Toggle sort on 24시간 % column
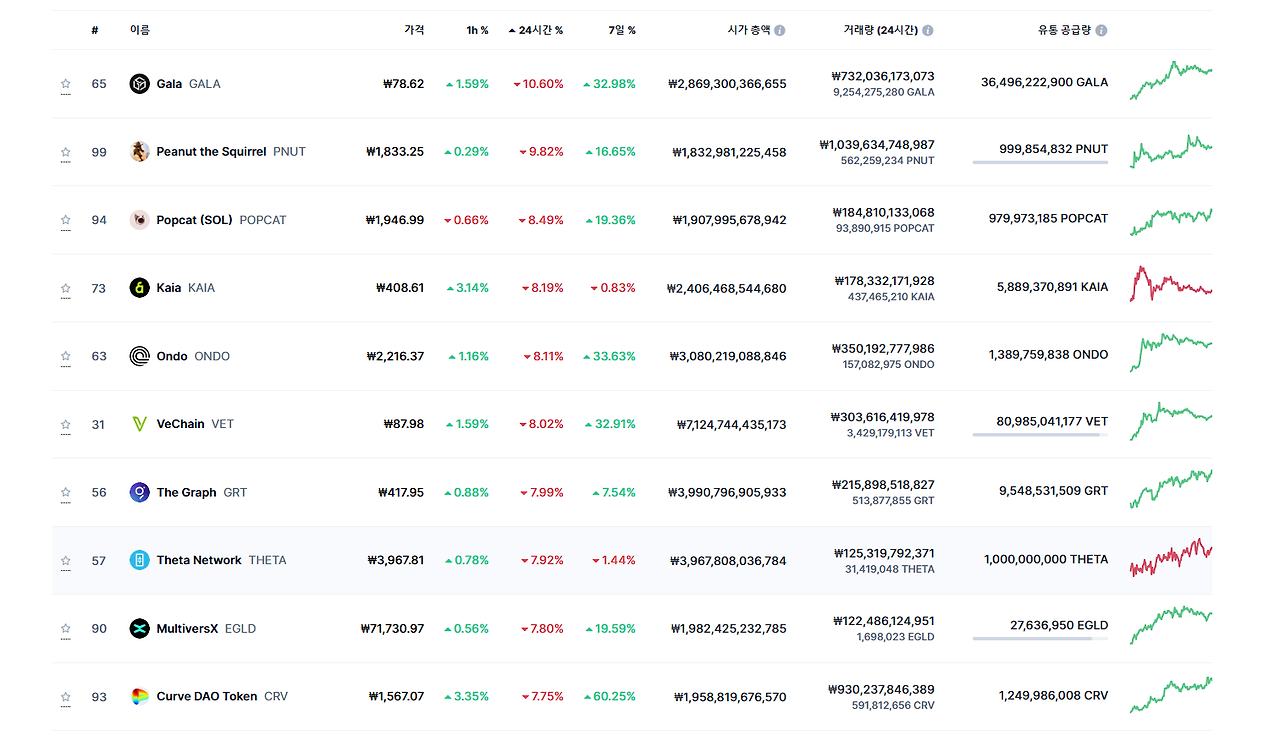Screen dimensions: 1280x741 coord(536,30)
